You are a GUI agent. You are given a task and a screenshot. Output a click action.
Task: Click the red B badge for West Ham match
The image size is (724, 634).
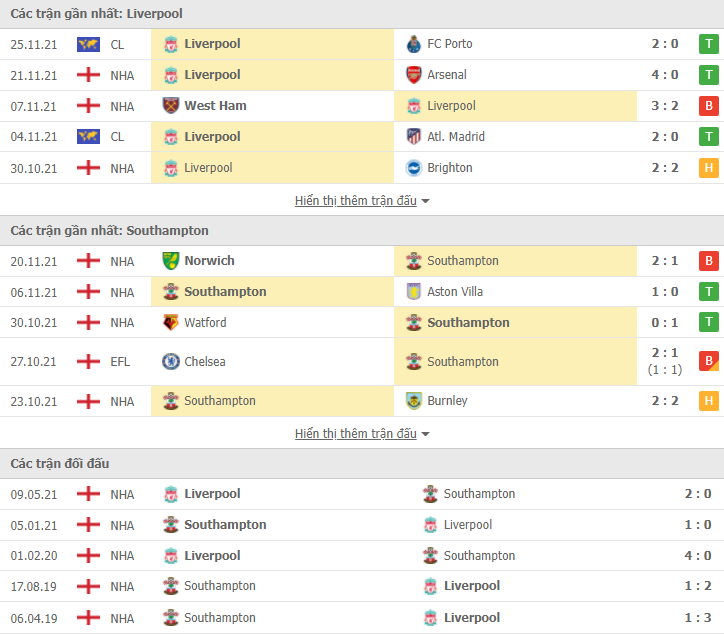click(709, 106)
